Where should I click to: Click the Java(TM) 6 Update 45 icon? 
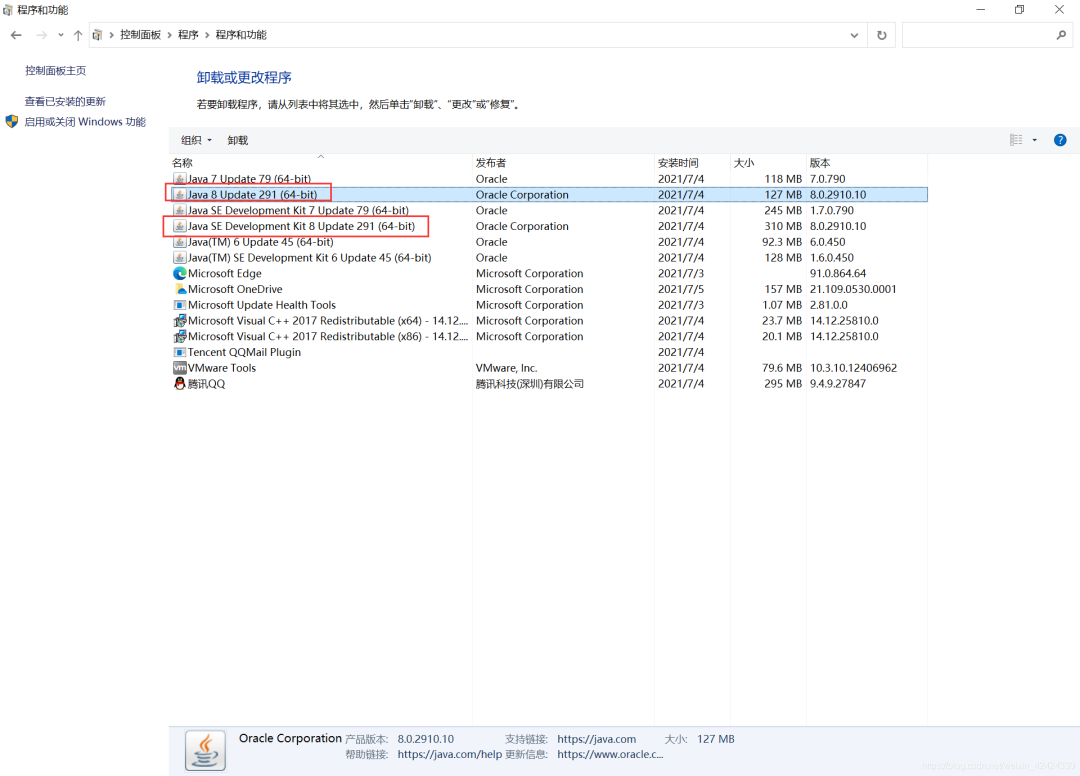pyautogui.click(x=180, y=242)
